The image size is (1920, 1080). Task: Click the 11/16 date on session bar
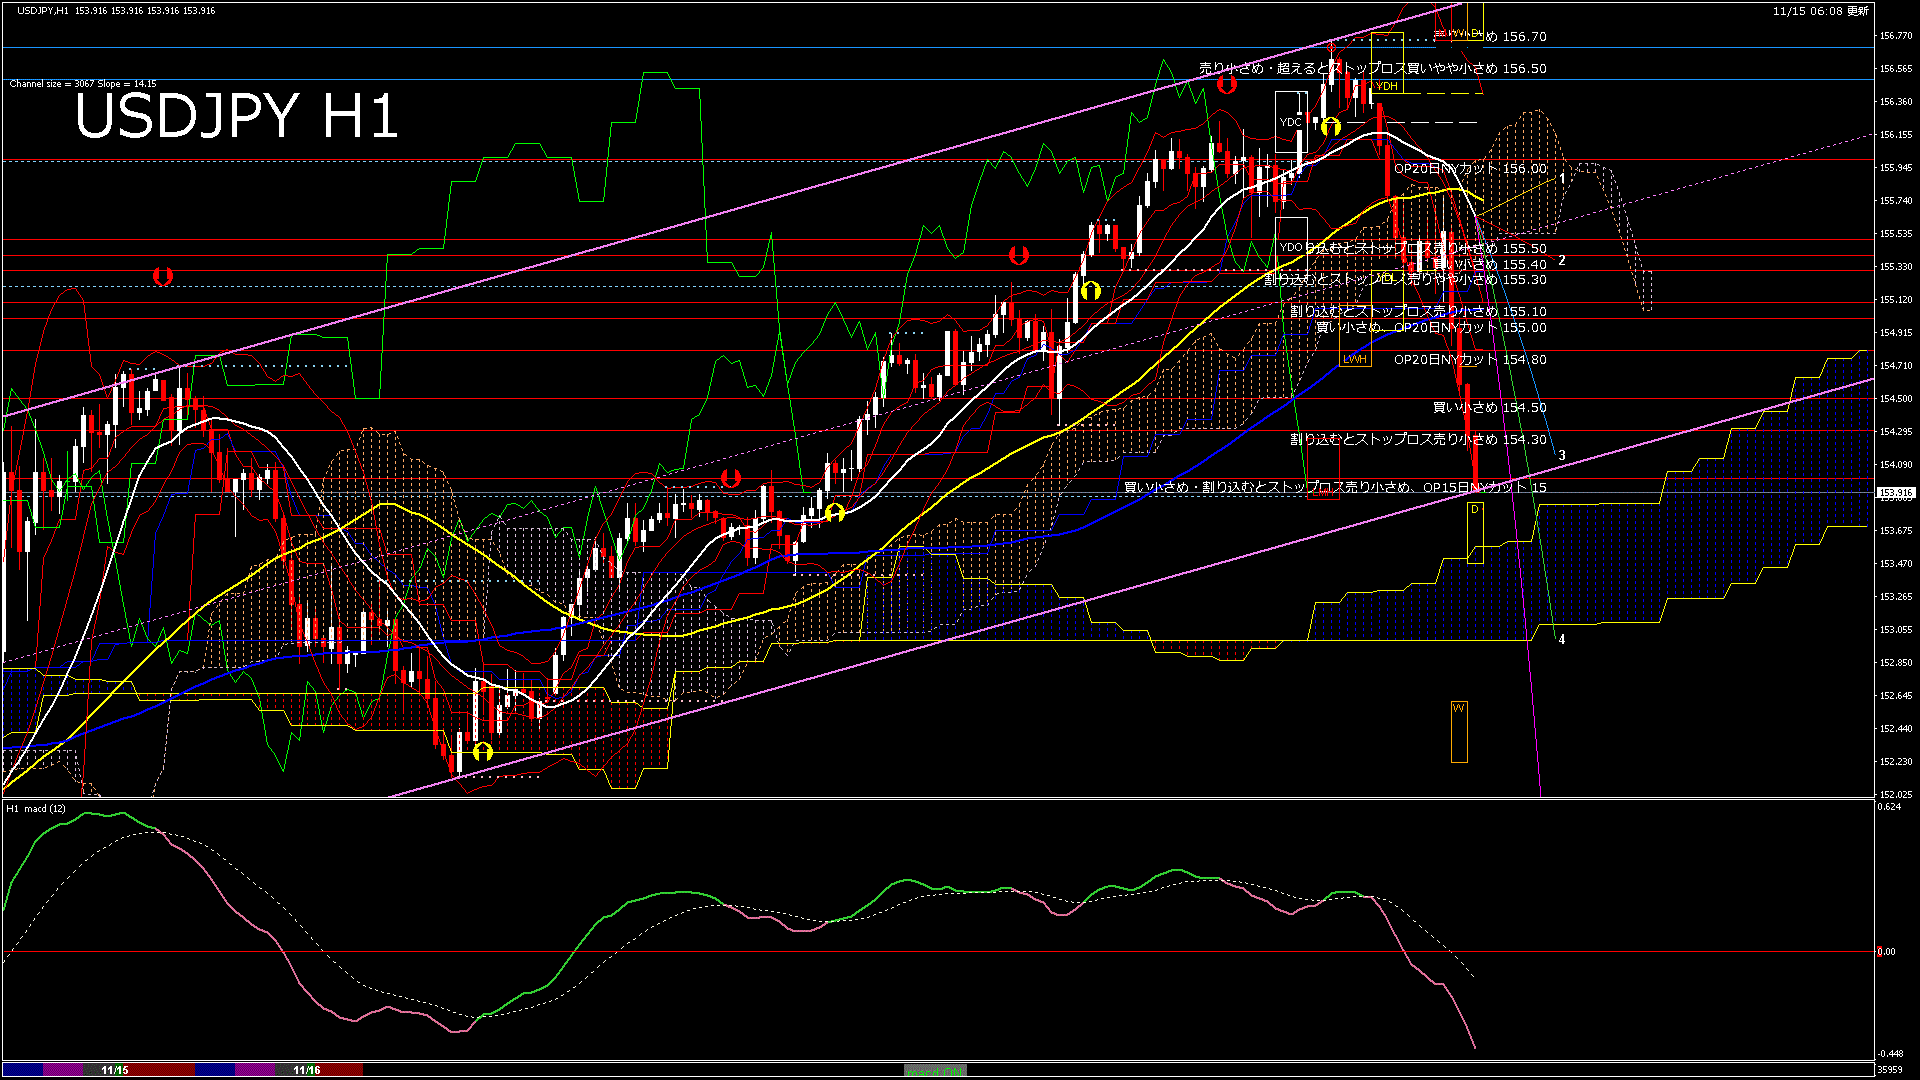307,1070
